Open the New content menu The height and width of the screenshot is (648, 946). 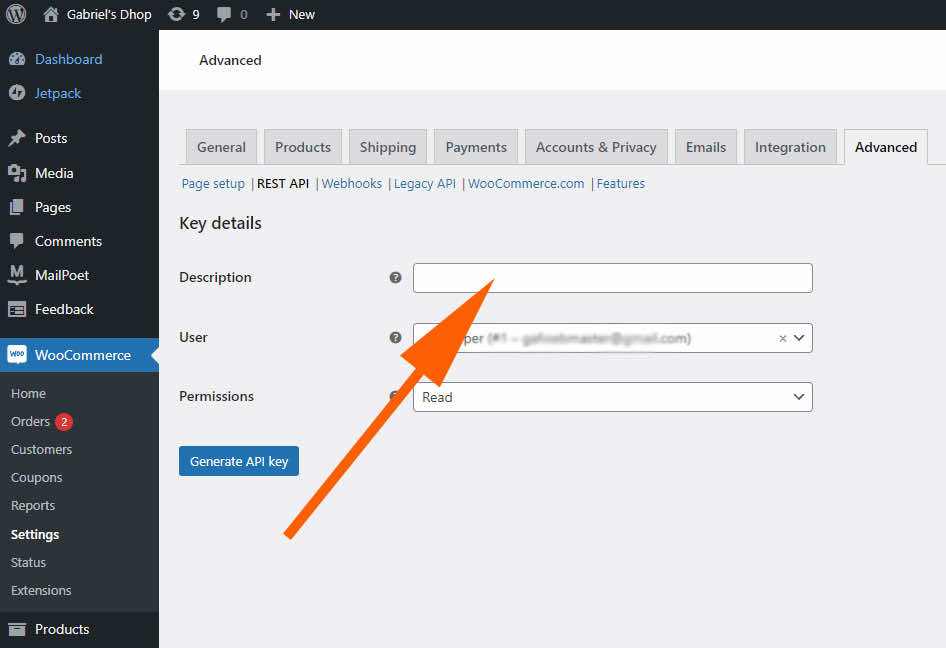point(302,14)
